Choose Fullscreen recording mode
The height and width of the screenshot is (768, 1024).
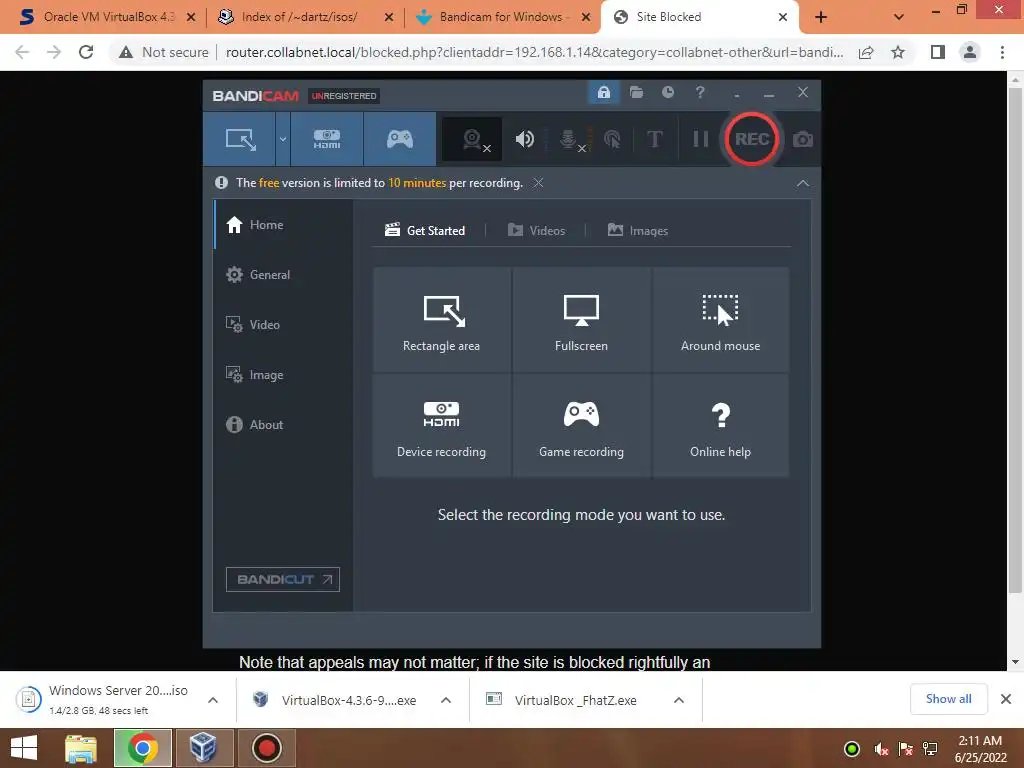pos(581,320)
